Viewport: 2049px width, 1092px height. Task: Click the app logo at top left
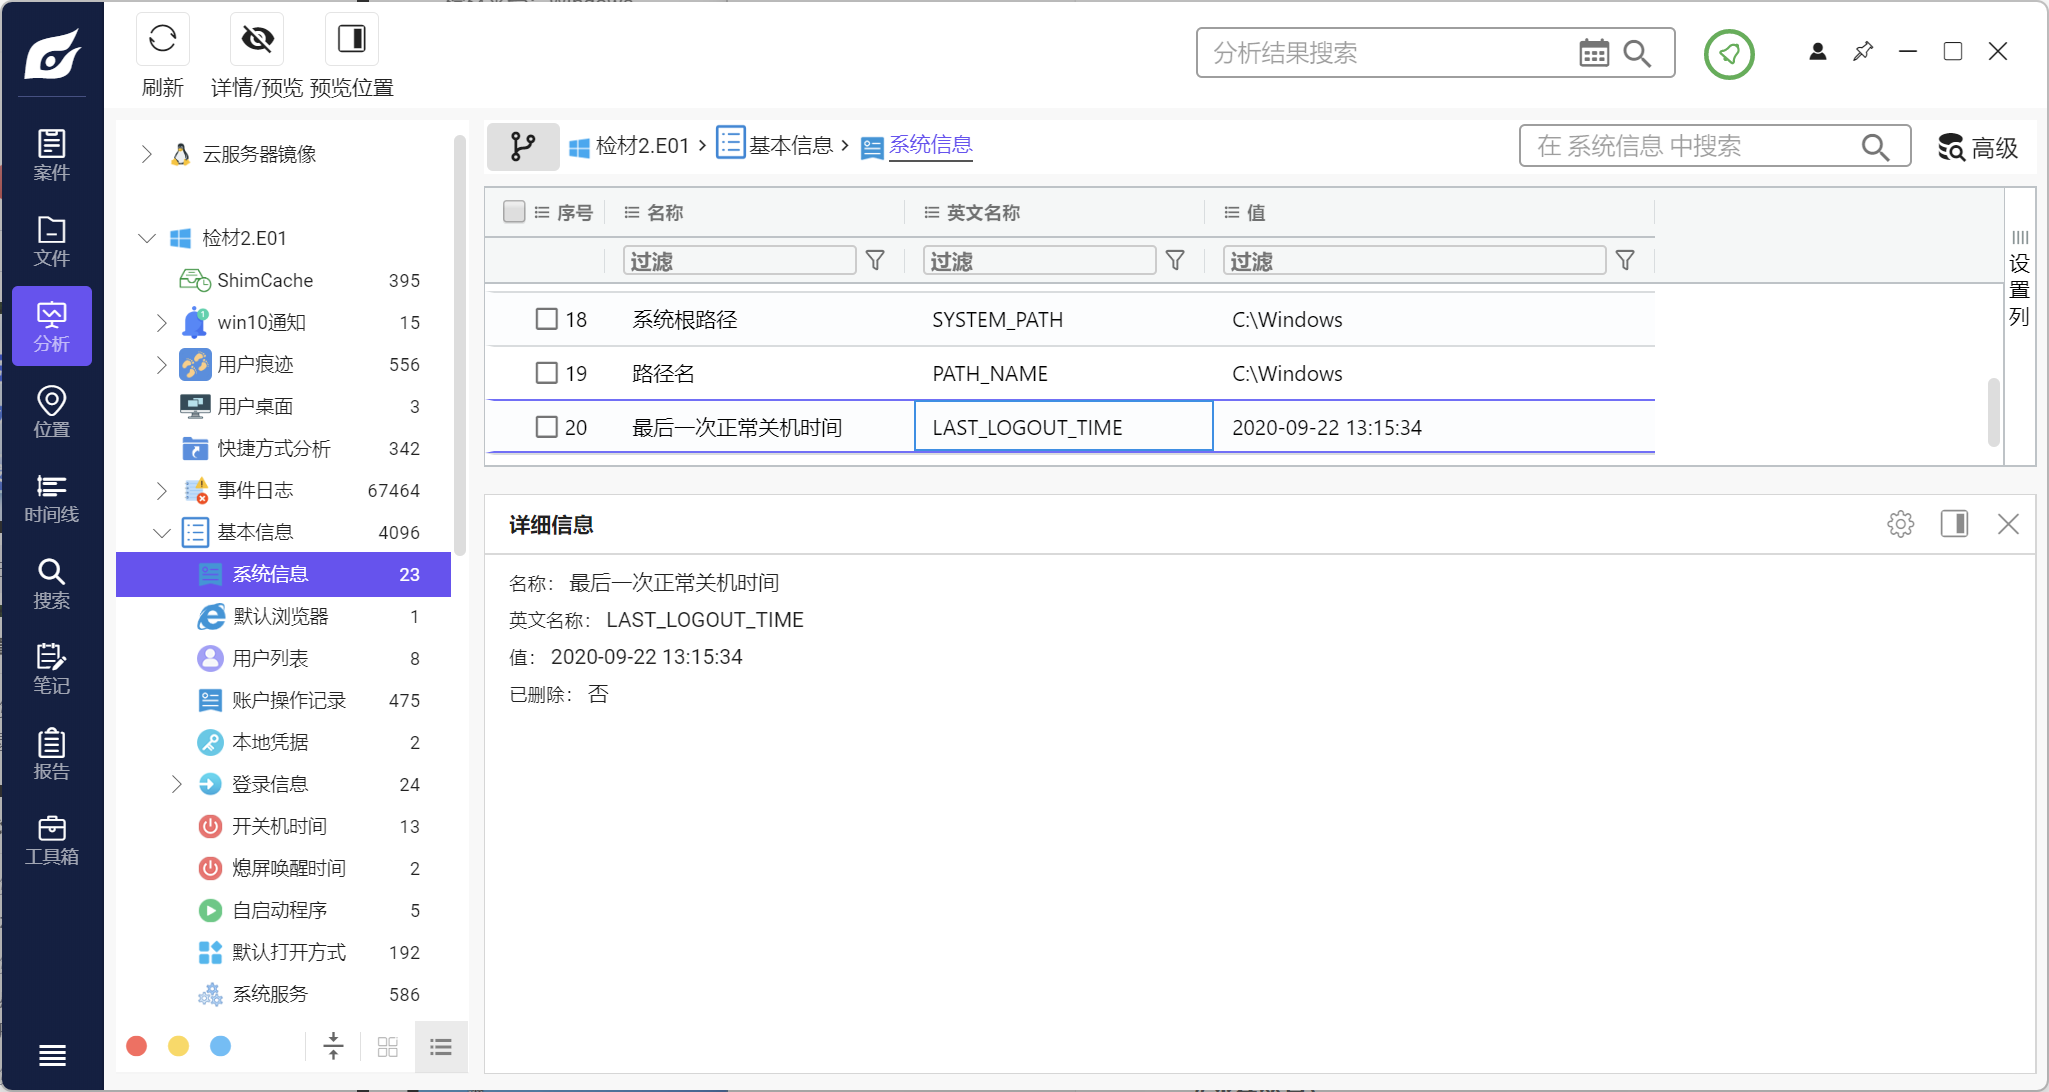click(x=52, y=53)
